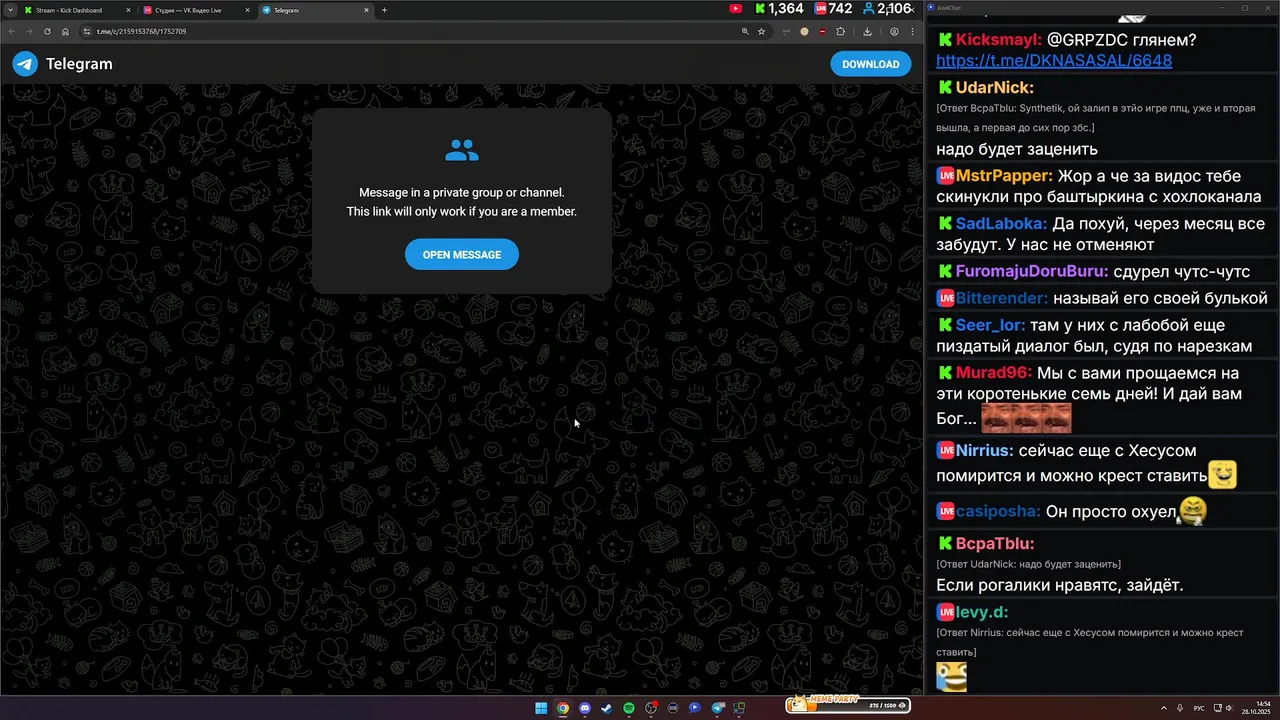Go forward in browser history

coord(29,31)
